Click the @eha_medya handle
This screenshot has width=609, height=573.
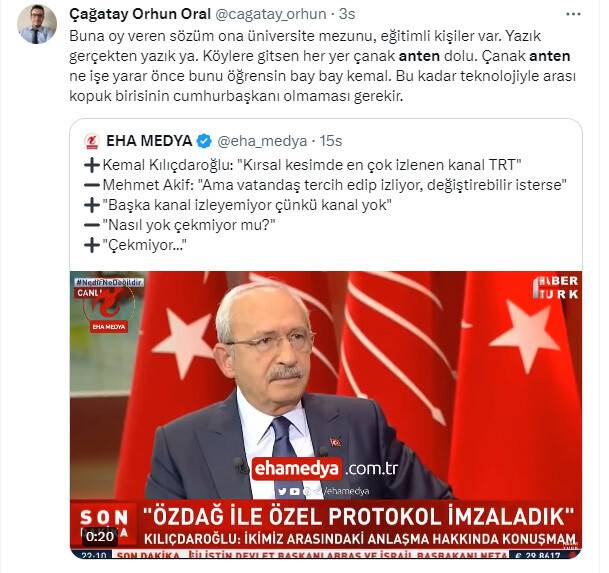262,141
